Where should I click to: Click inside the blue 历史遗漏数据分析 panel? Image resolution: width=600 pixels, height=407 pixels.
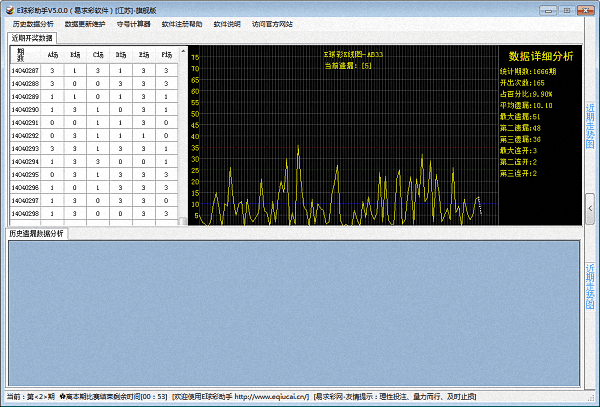pos(294,313)
